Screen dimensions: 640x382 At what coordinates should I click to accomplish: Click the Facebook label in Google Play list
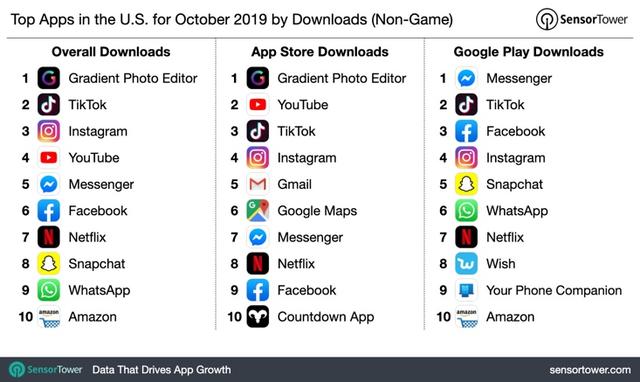516,131
